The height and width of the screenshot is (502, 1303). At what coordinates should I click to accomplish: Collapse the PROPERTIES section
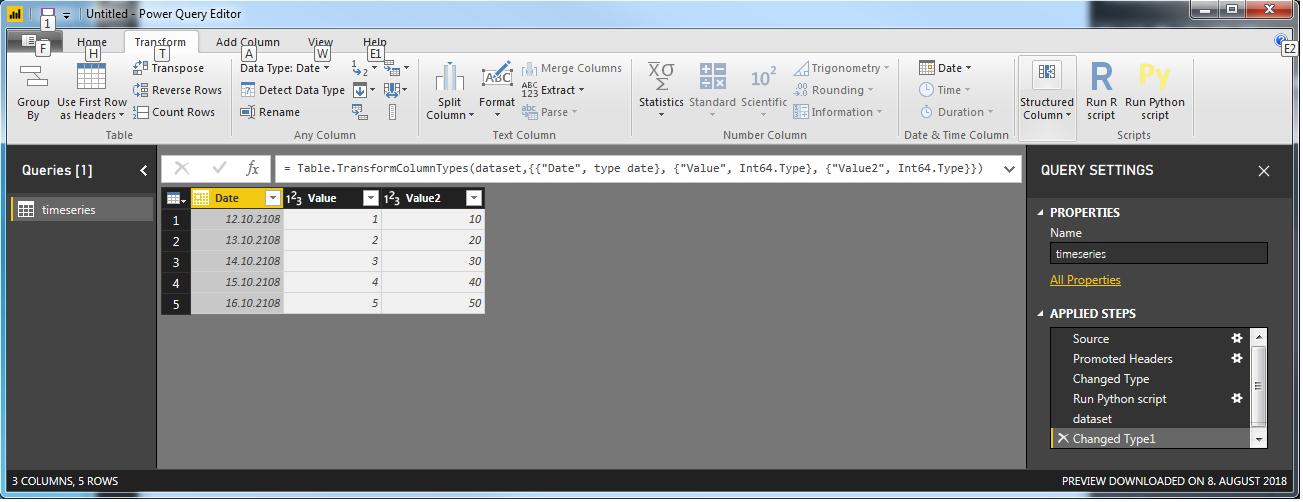[1040, 212]
